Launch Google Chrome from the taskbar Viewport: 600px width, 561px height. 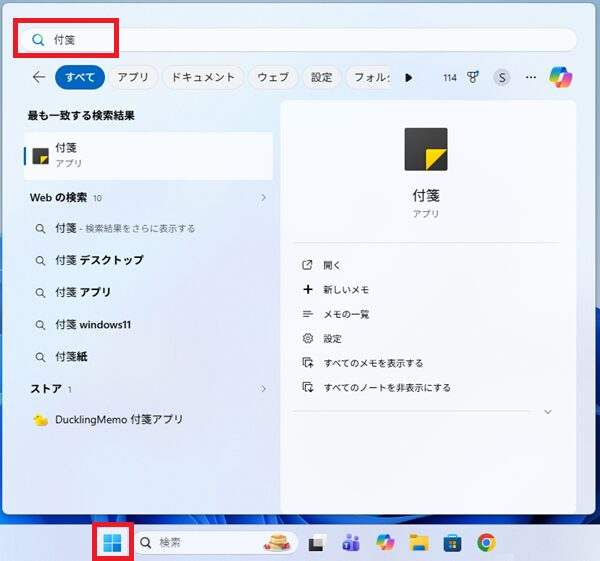pyautogui.click(x=486, y=543)
